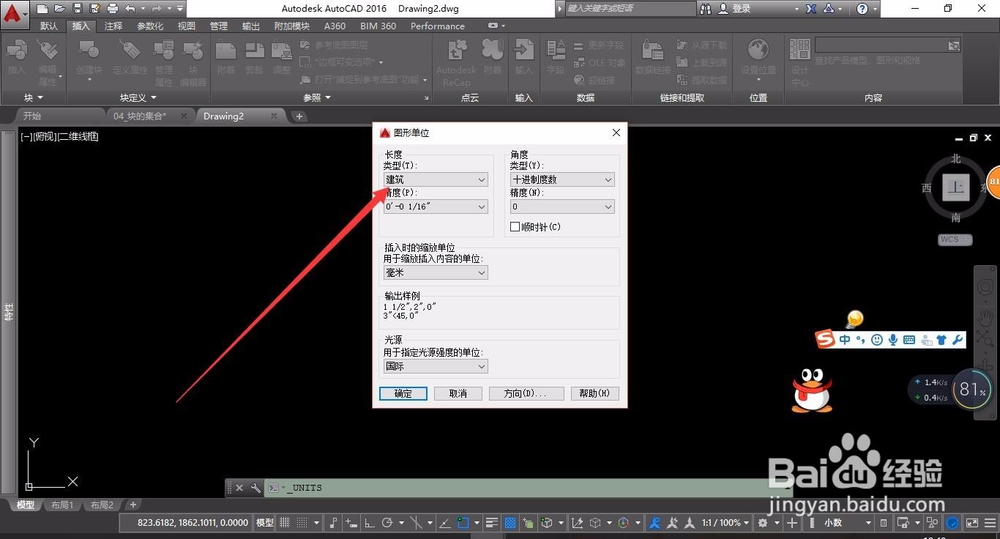Click the clean screen icon in status bar

[x=972, y=522]
